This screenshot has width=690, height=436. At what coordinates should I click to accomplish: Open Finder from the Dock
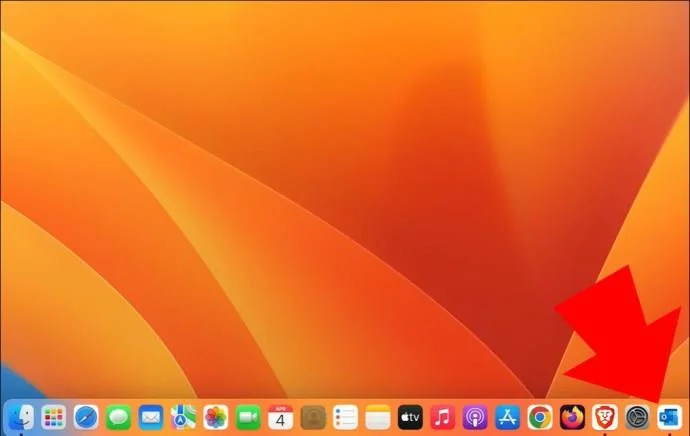click(x=21, y=417)
